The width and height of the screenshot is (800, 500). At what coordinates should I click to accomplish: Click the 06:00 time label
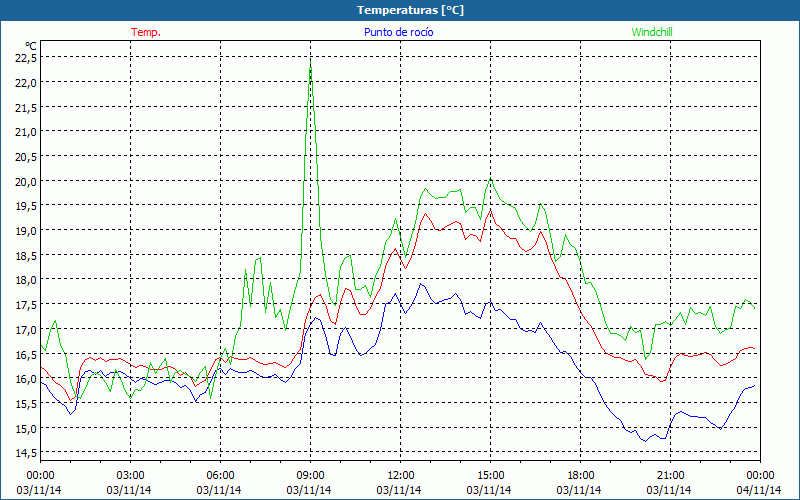click(x=220, y=475)
